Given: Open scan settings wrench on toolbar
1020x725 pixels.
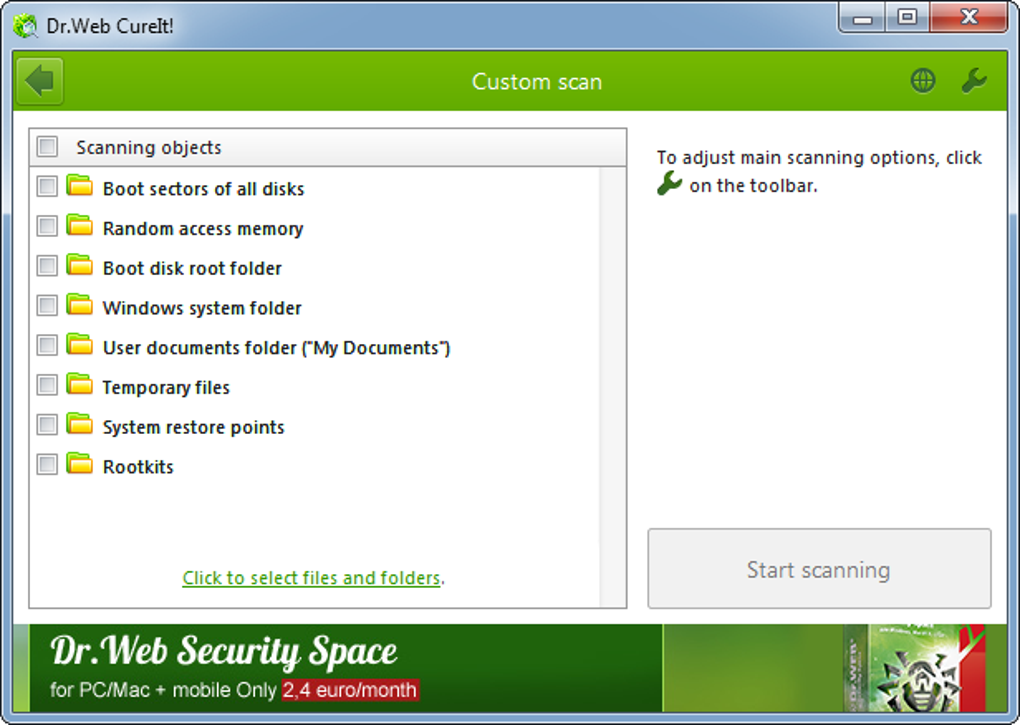Looking at the screenshot, I should click(974, 81).
